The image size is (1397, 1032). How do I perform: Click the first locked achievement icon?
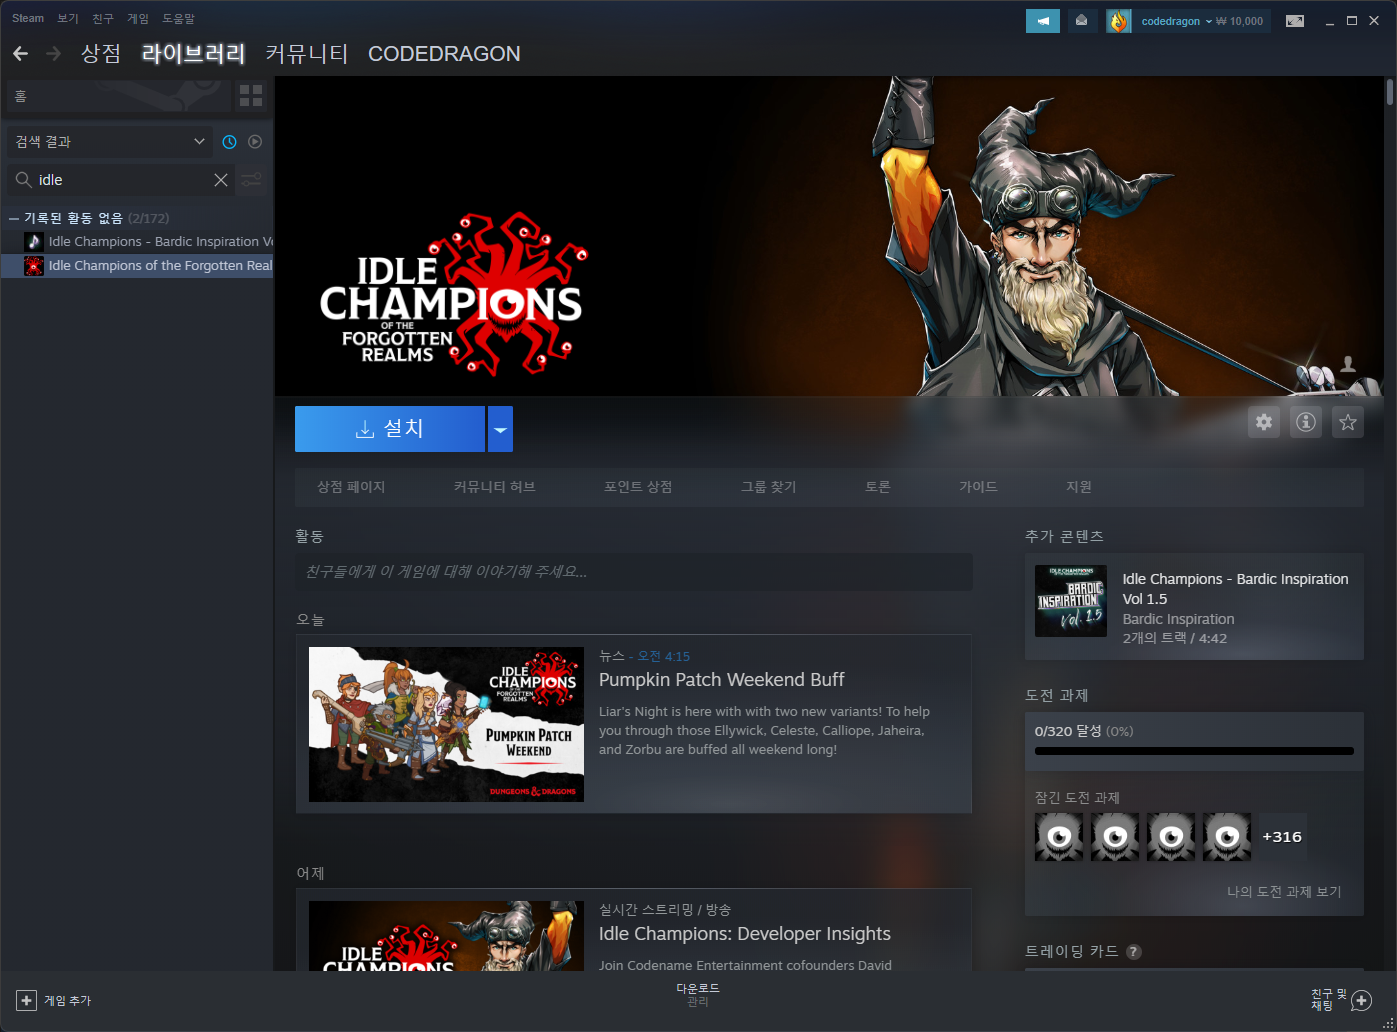[1059, 837]
